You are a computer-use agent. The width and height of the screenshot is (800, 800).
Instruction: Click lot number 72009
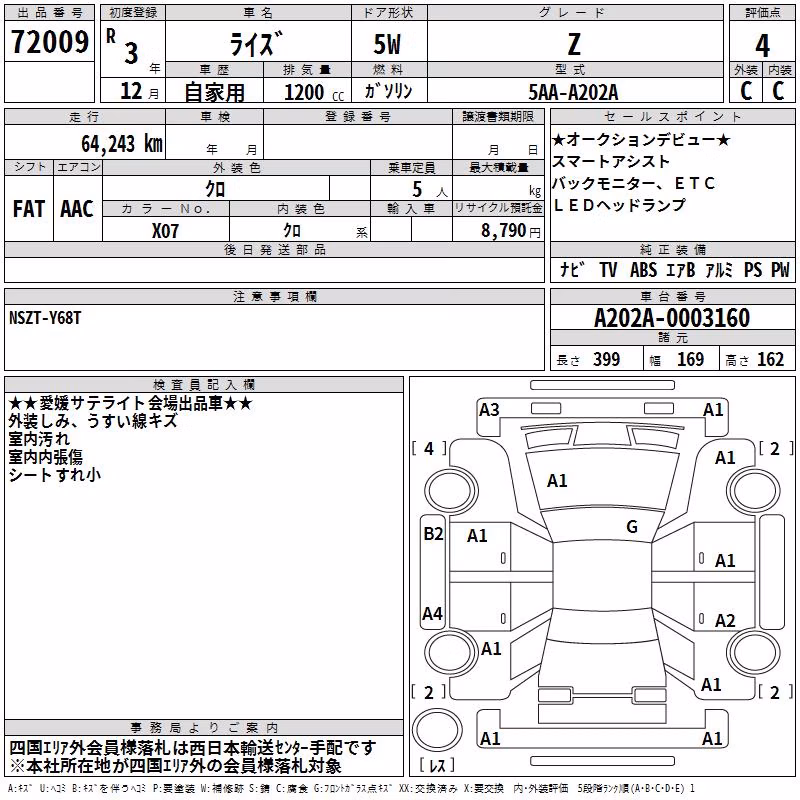click(50, 42)
